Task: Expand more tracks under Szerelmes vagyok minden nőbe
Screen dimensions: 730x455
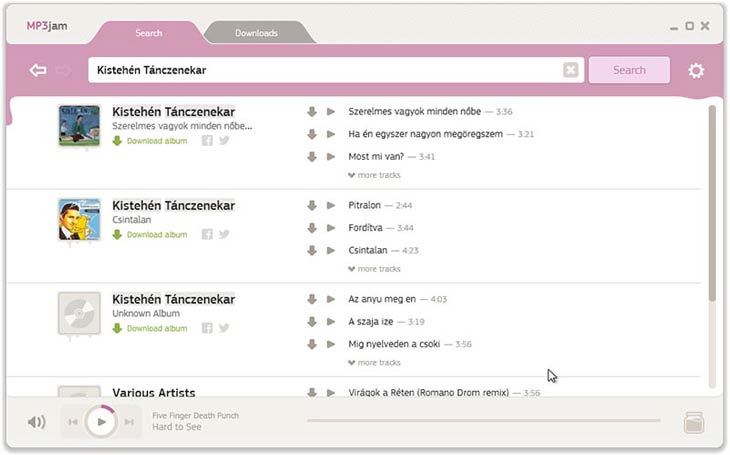Action: 374,175
